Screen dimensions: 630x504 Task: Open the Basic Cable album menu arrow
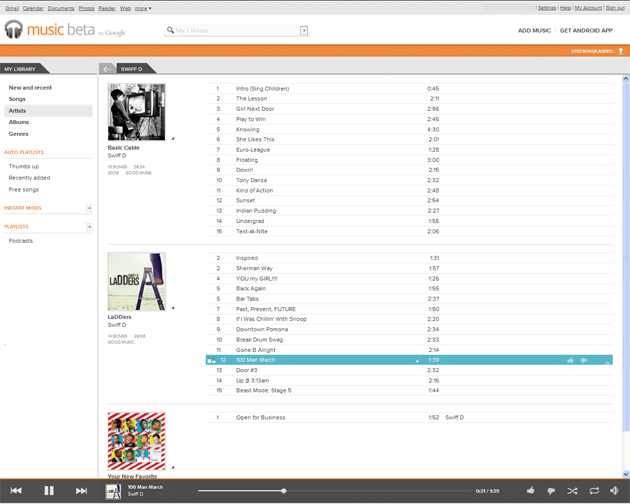[173, 138]
